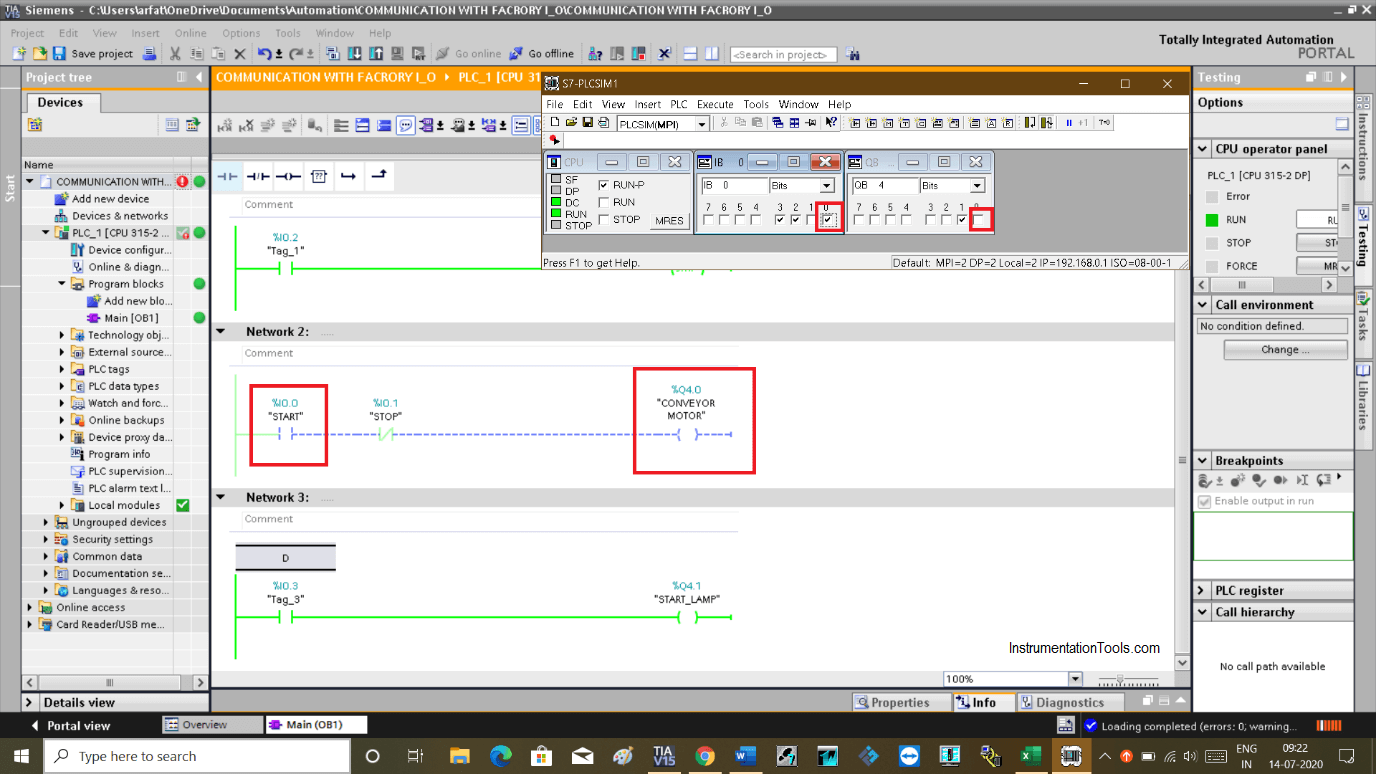The image size is (1376, 774).
Task: Click the MRES button in PLCSIM CPU
Action: tap(669, 220)
